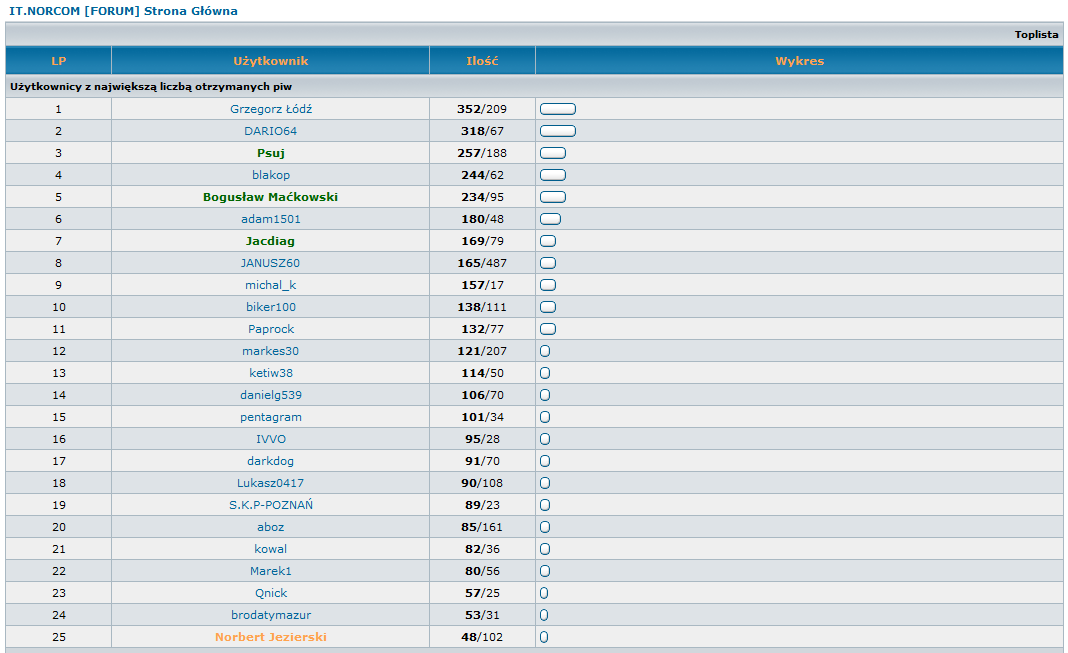Click the 165/487 count value
Screen dimensions: 1068x653
pos(482,263)
